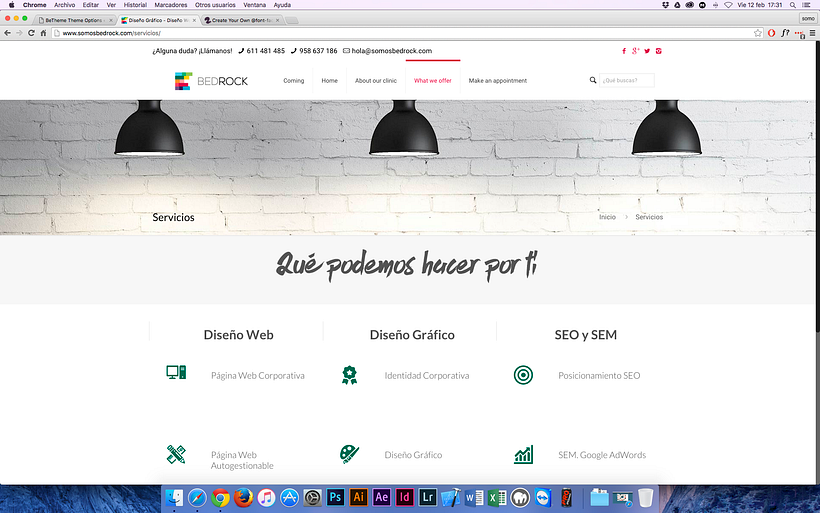Open Illustrator from the dock
Screen dimensions: 820x513
[x=358, y=497]
